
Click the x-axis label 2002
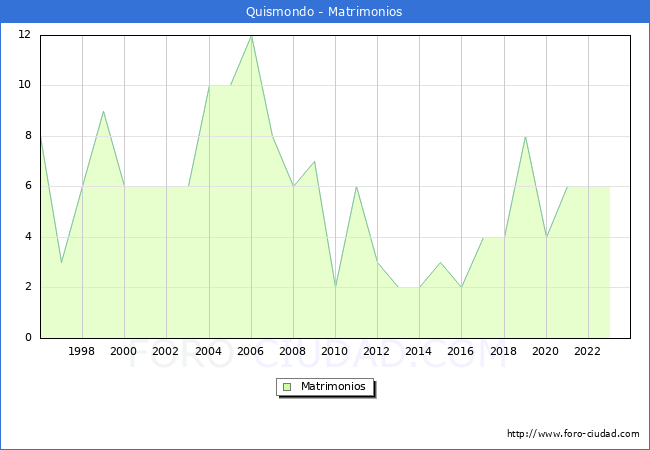click(x=165, y=351)
